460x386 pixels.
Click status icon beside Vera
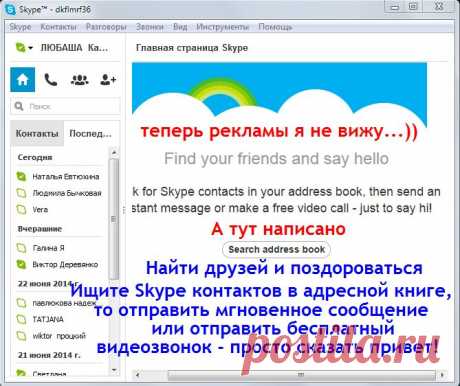pos(21,209)
